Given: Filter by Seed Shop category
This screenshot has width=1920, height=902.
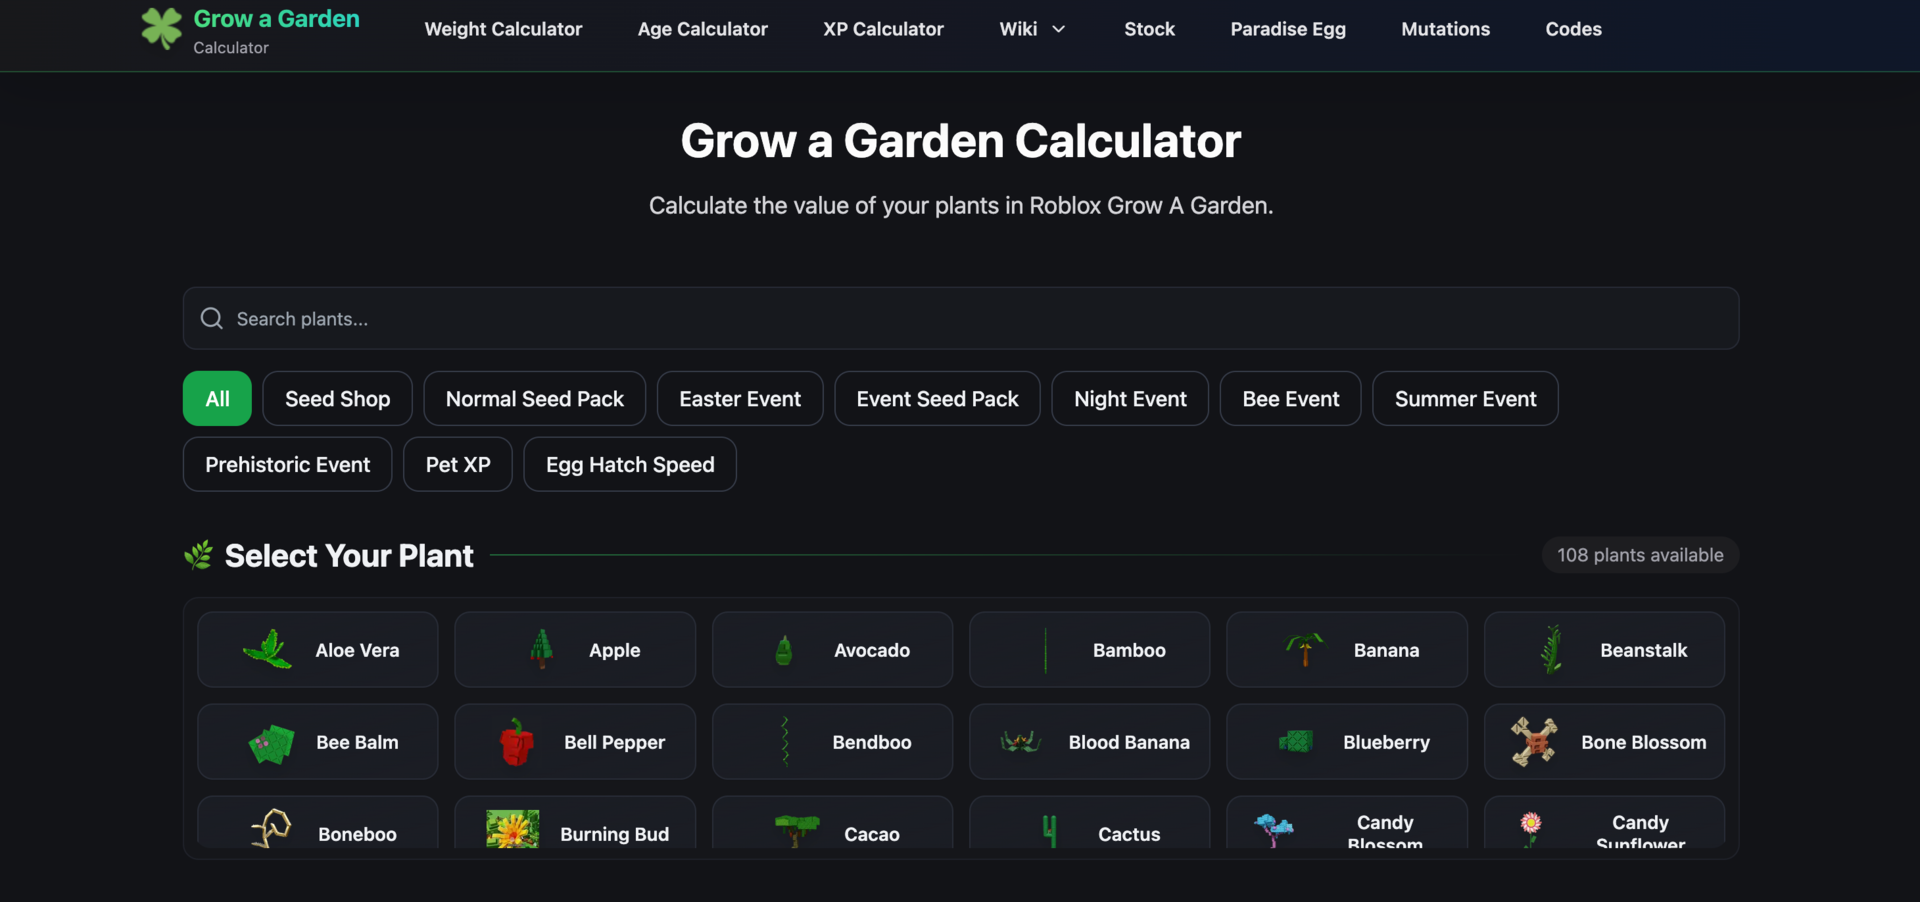Looking at the screenshot, I should coord(336,398).
